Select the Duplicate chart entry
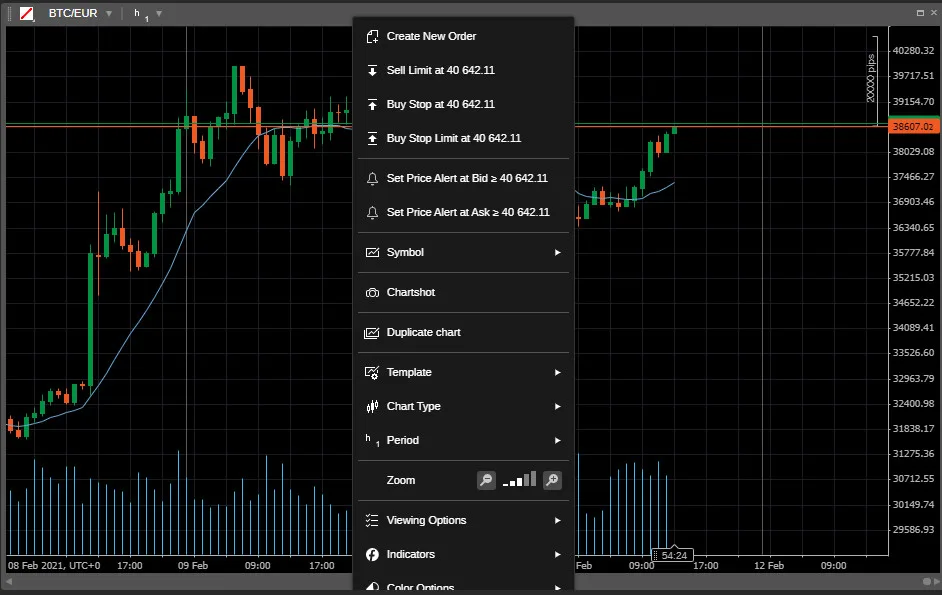The height and width of the screenshot is (595, 942). point(463,332)
